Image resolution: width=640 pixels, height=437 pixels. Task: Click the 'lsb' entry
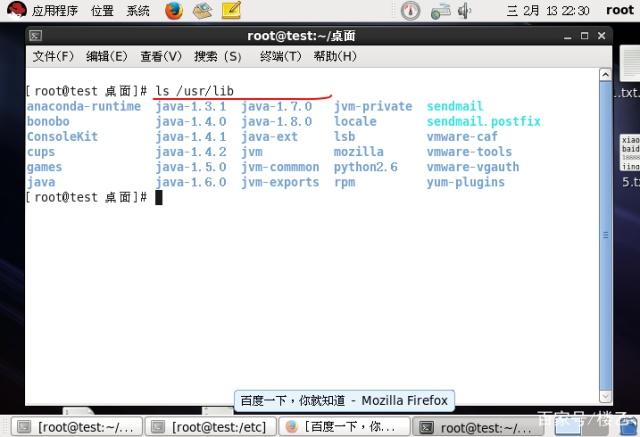tap(344, 136)
